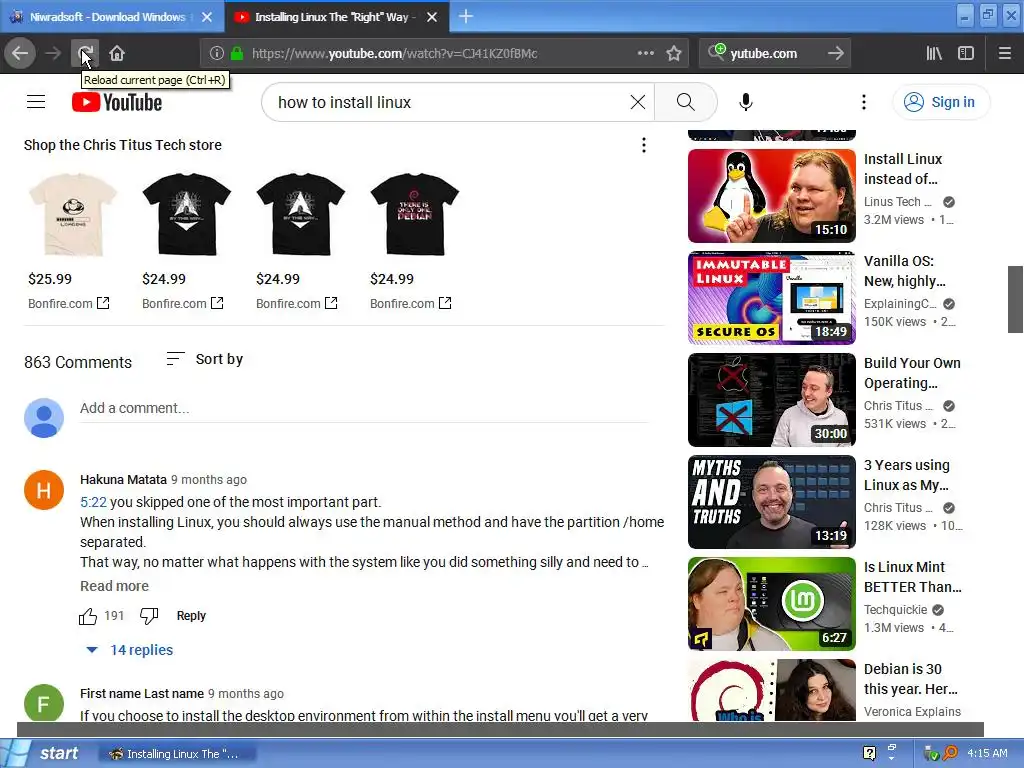Submit the yutube.com search arrow
The width and height of the screenshot is (1024, 768).
pyautogui.click(x=836, y=53)
